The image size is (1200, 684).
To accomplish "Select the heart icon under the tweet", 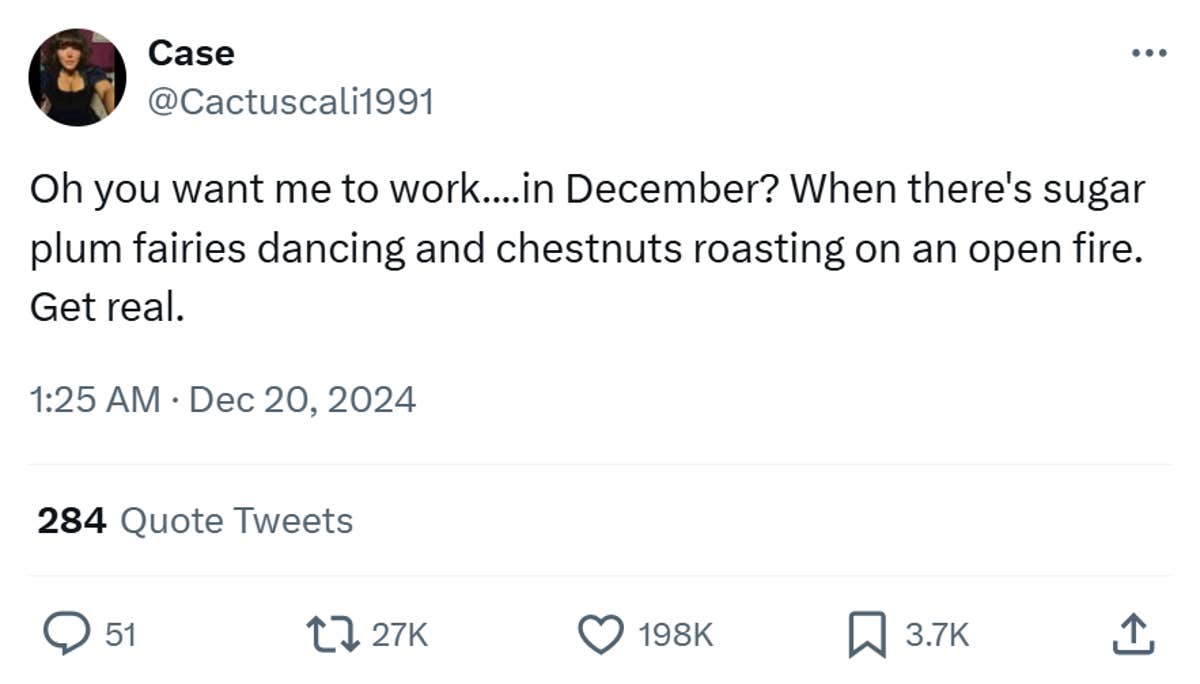I will click(603, 632).
